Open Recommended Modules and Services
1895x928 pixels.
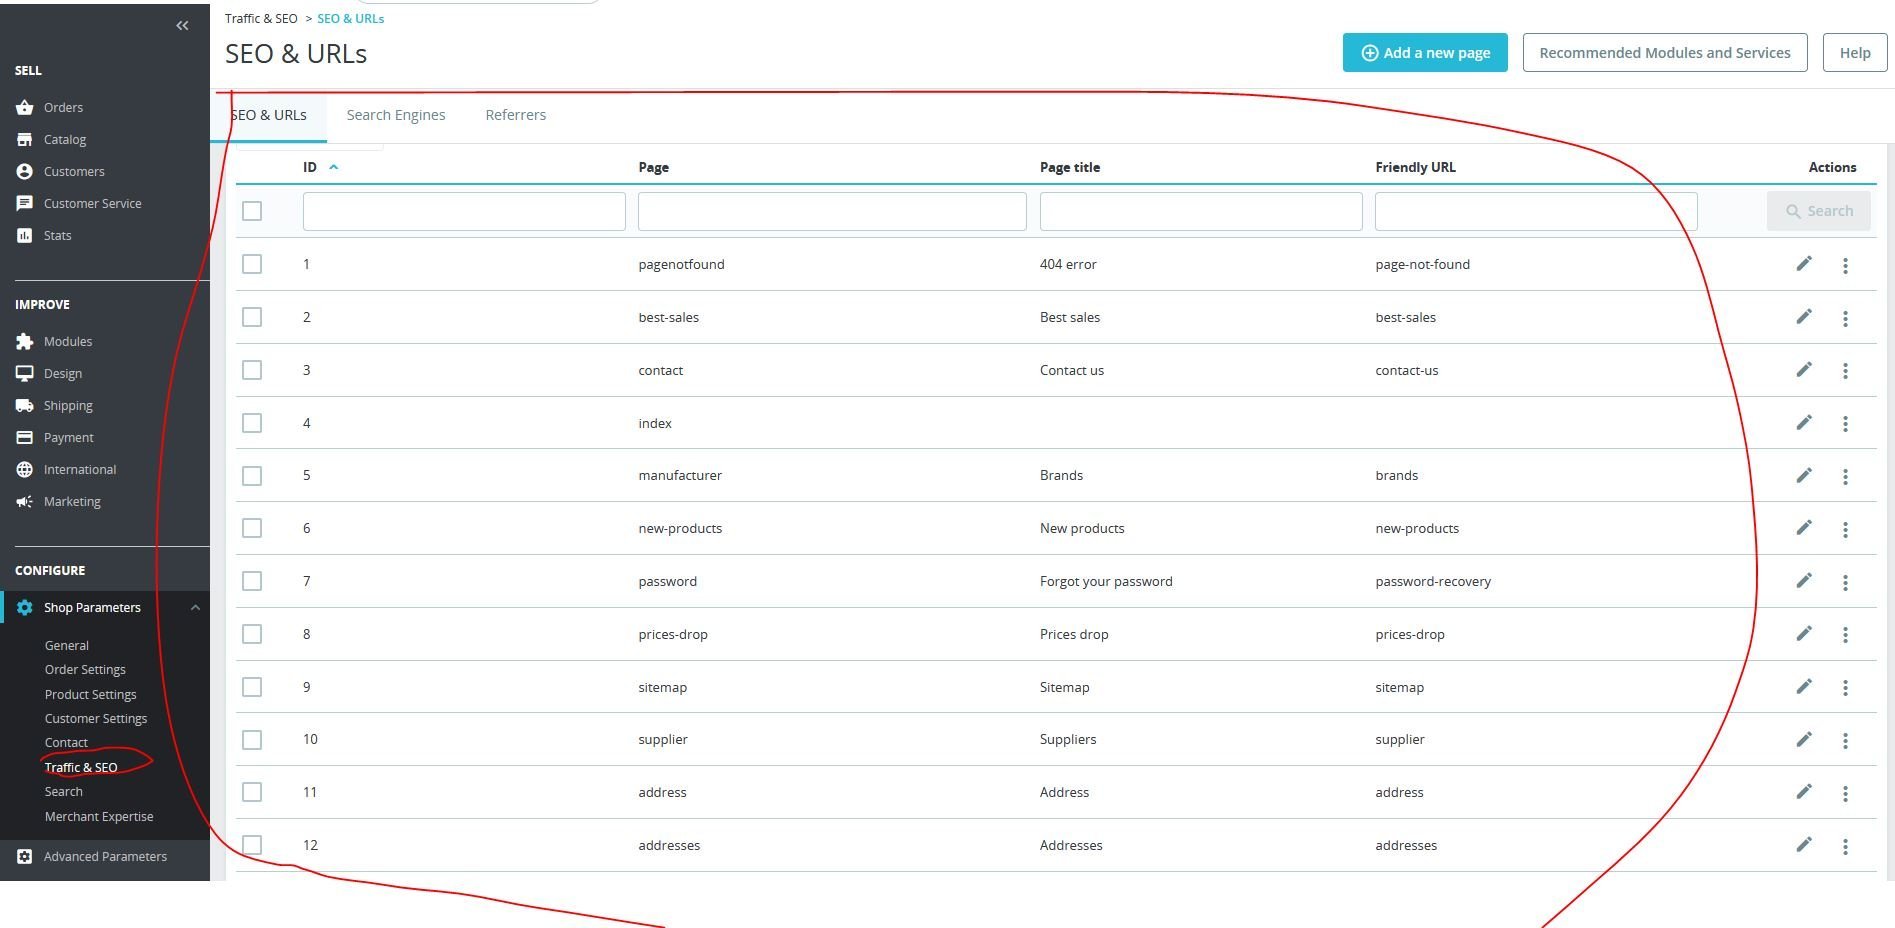(x=1665, y=53)
